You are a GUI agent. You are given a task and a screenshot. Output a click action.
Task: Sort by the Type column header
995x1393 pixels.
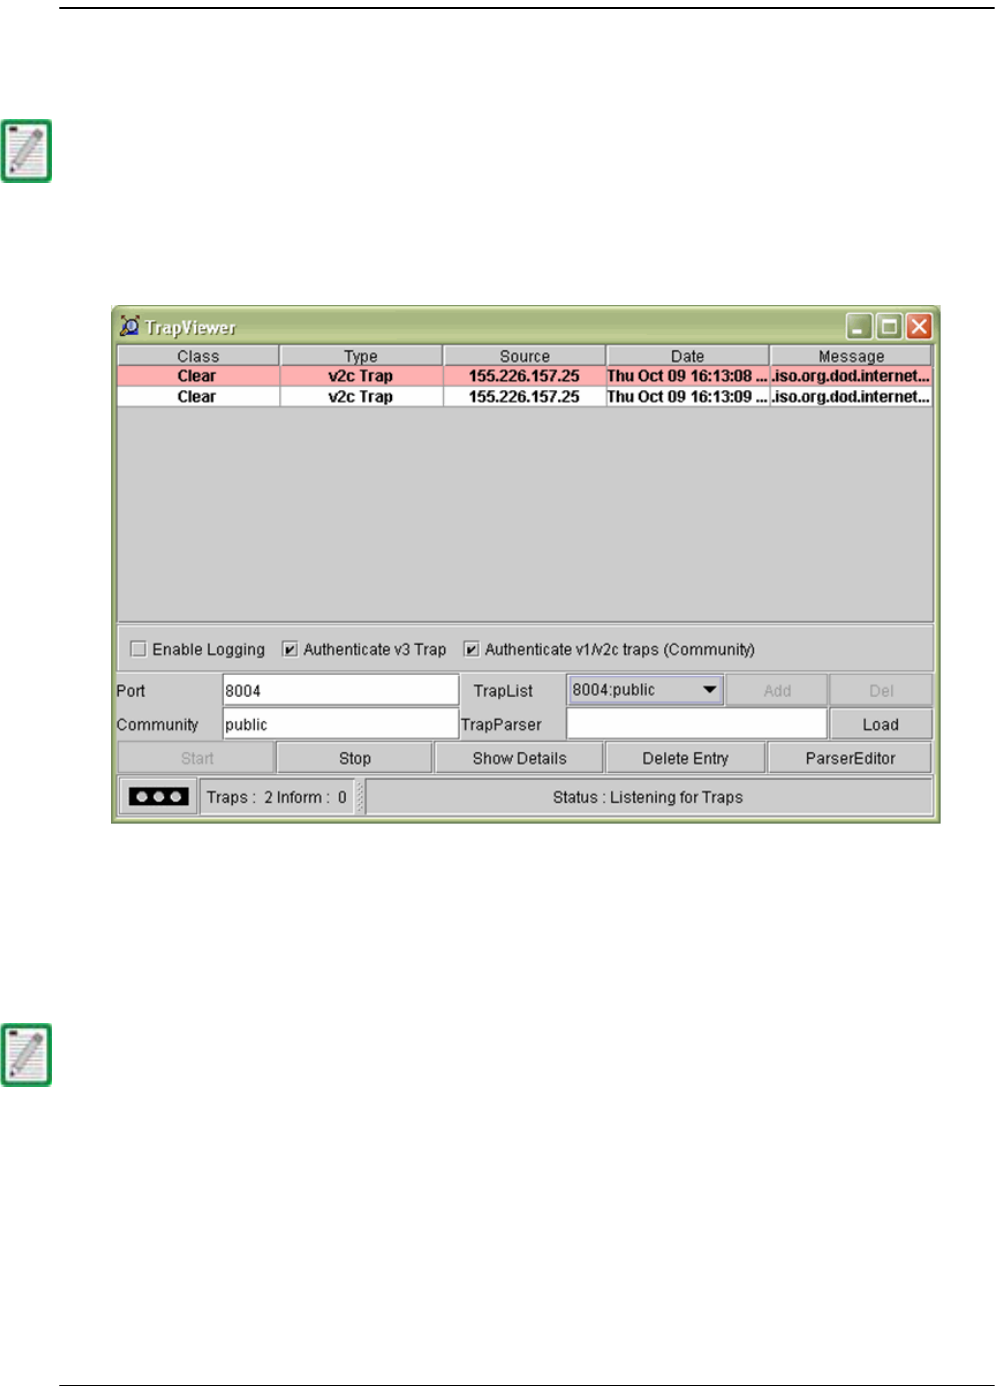click(x=361, y=356)
